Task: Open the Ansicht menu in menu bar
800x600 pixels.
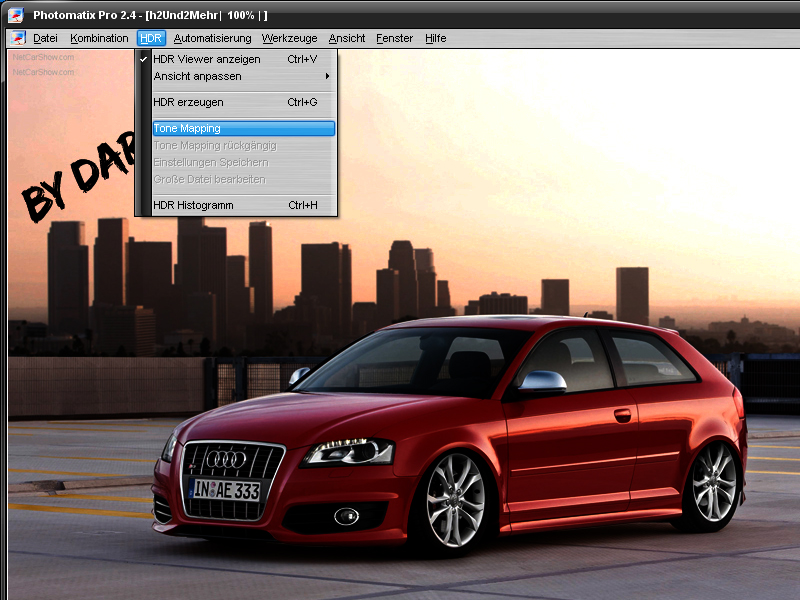Action: tap(347, 38)
